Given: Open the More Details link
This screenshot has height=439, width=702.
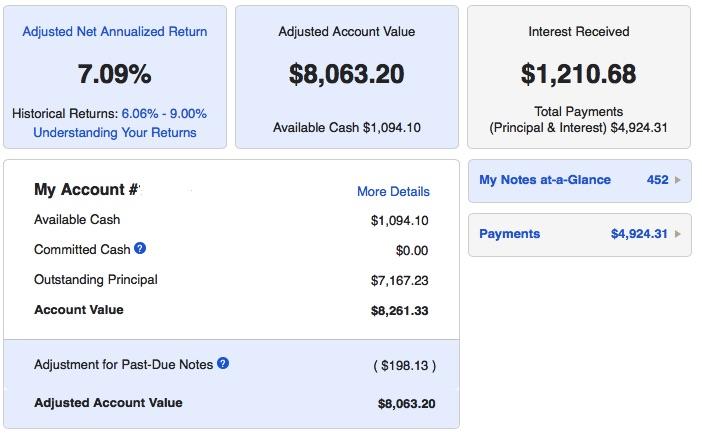Looking at the screenshot, I should [x=393, y=192].
